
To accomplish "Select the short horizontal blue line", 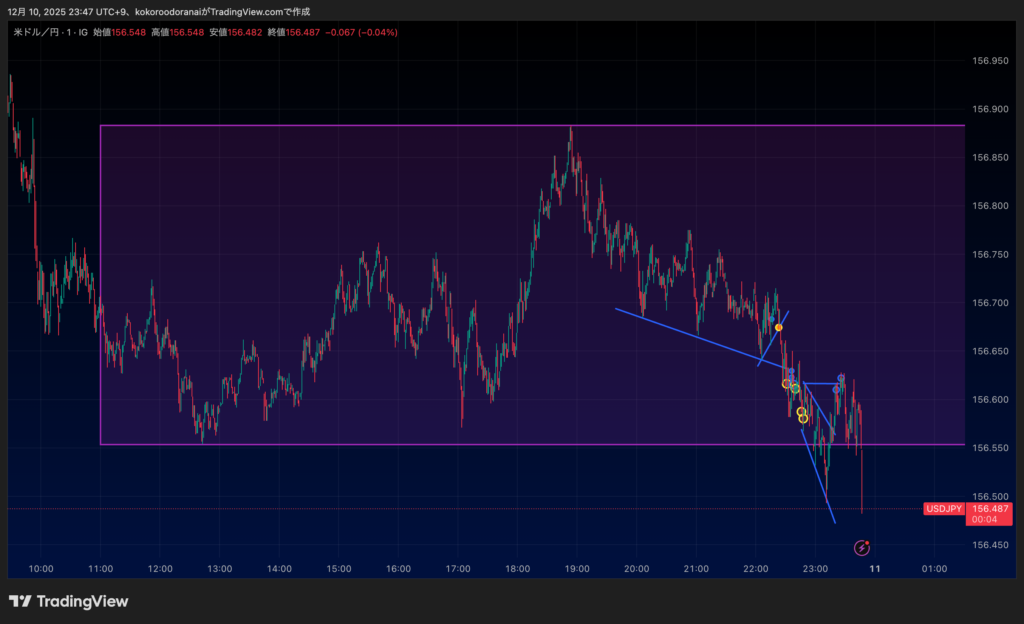I will click(822, 383).
